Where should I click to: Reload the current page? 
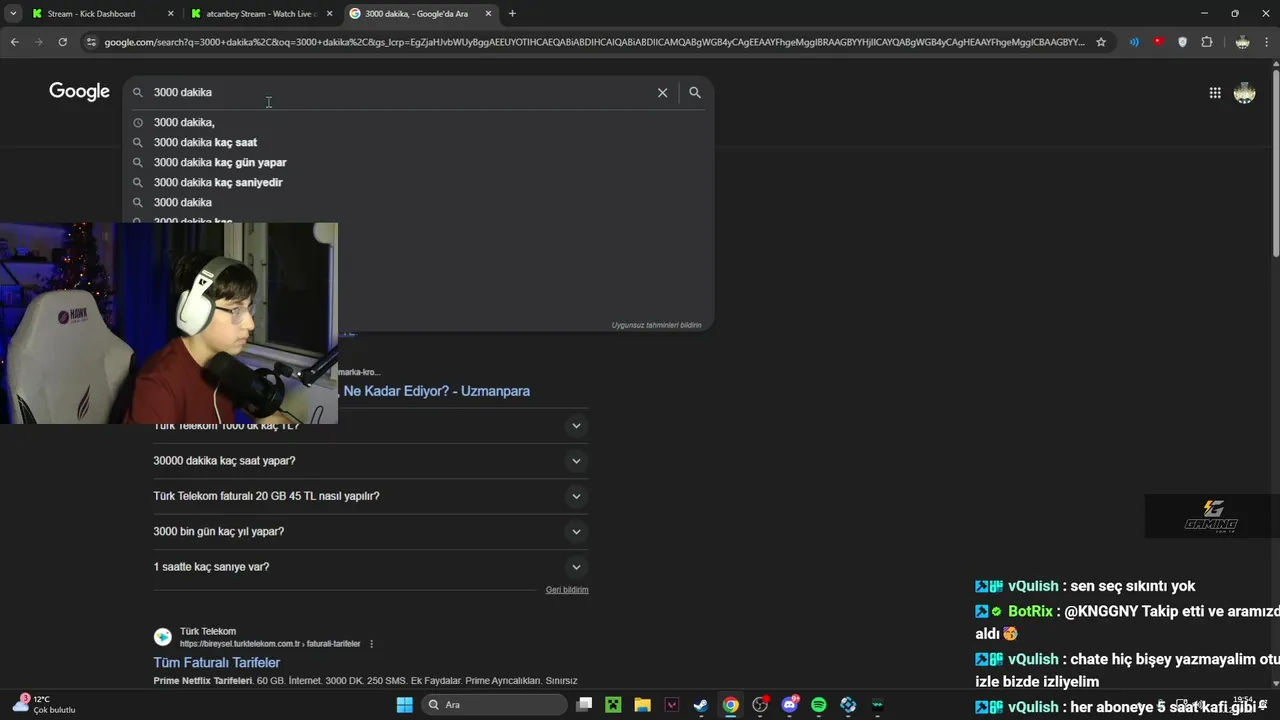[62, 42]
